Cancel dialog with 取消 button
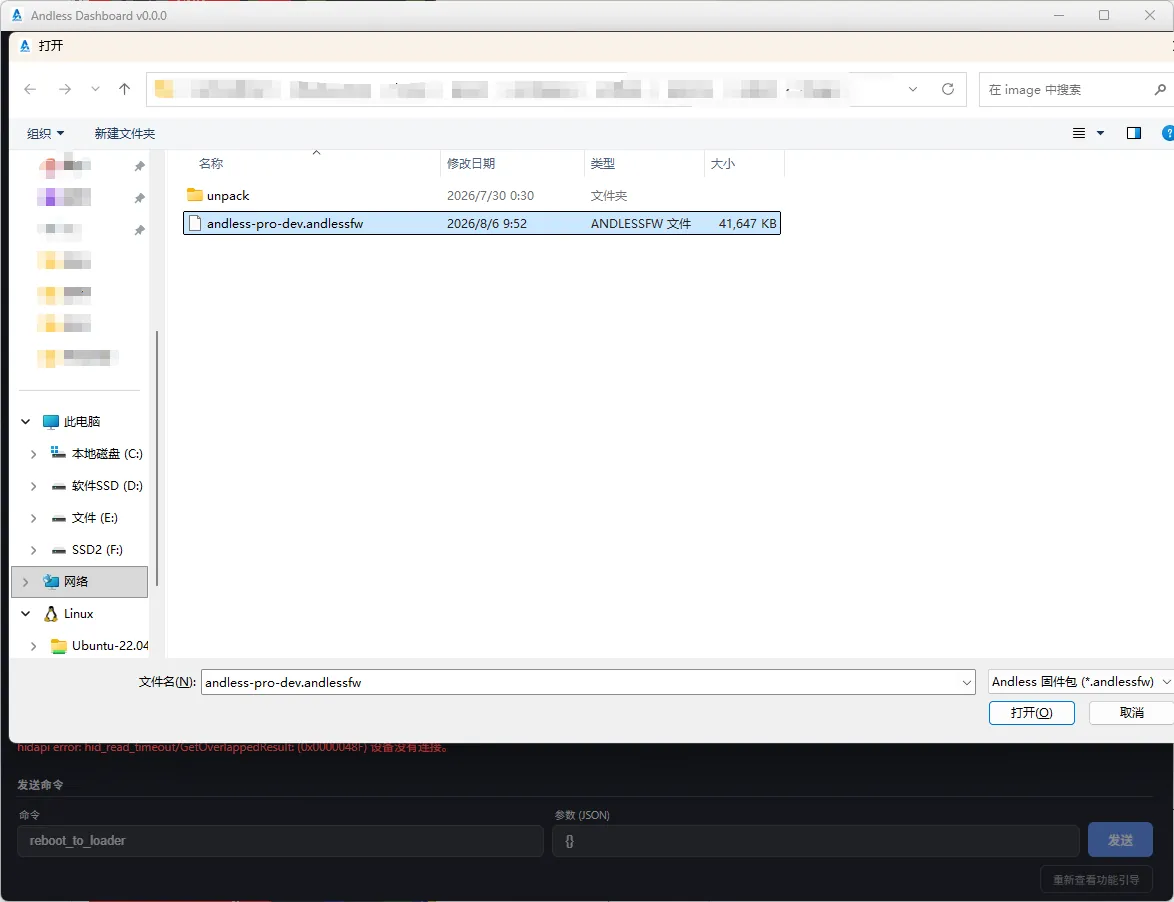This screenshot has width=1174, height=902. tap(1131, 713)
